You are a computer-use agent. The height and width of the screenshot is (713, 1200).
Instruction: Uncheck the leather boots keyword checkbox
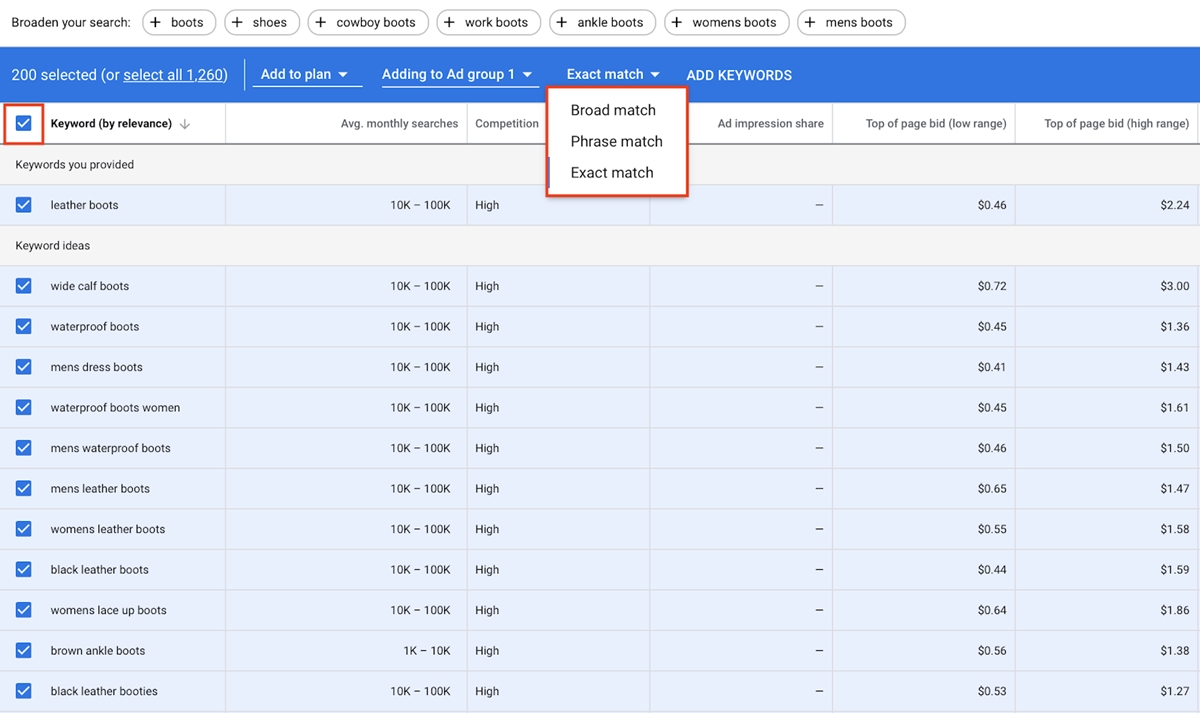[x=24, y=205]
